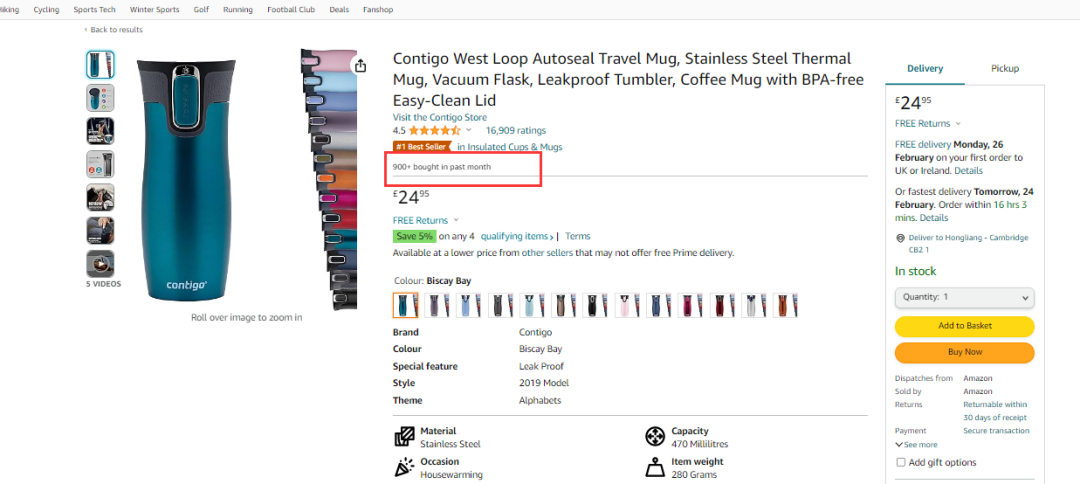Click the share icon above the product image
Screen dimensions: 1080x484
[x=360, y=65]
